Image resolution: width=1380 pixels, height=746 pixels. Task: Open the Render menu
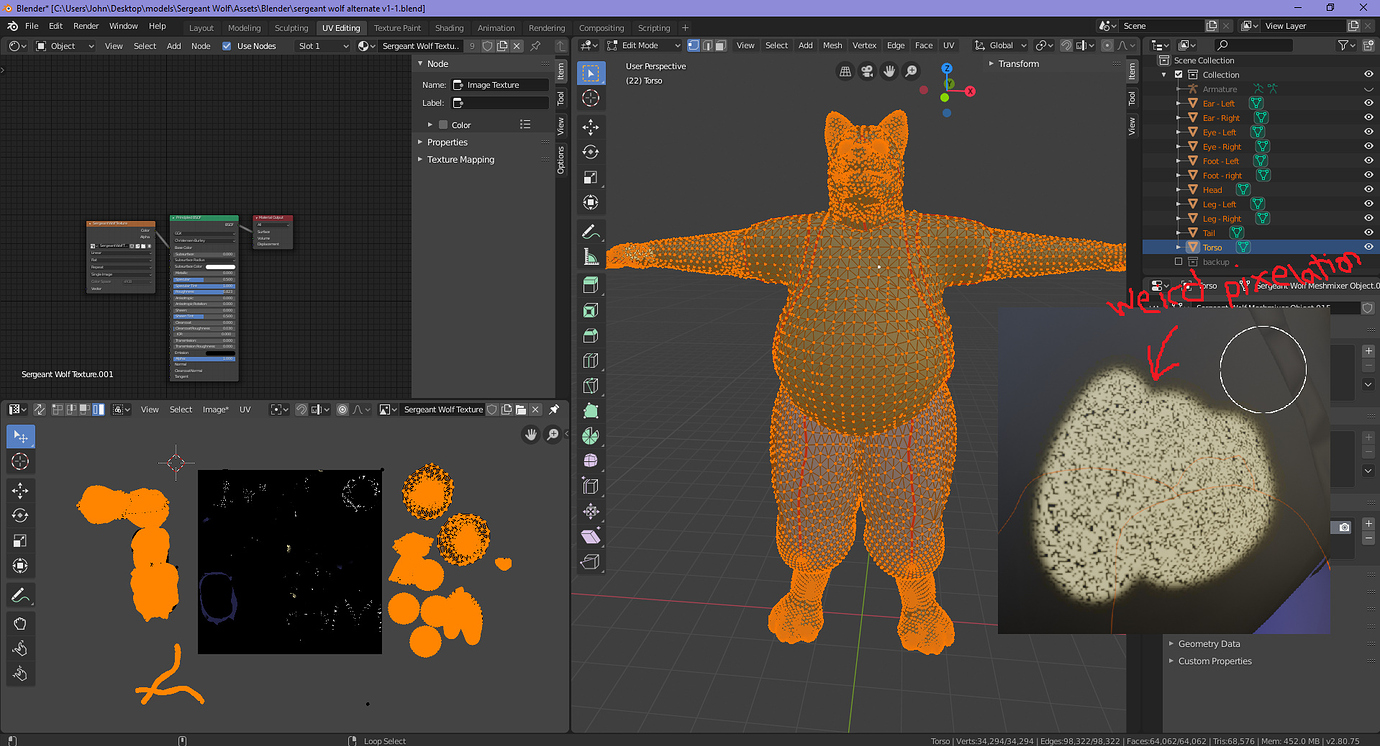(86, 26)
